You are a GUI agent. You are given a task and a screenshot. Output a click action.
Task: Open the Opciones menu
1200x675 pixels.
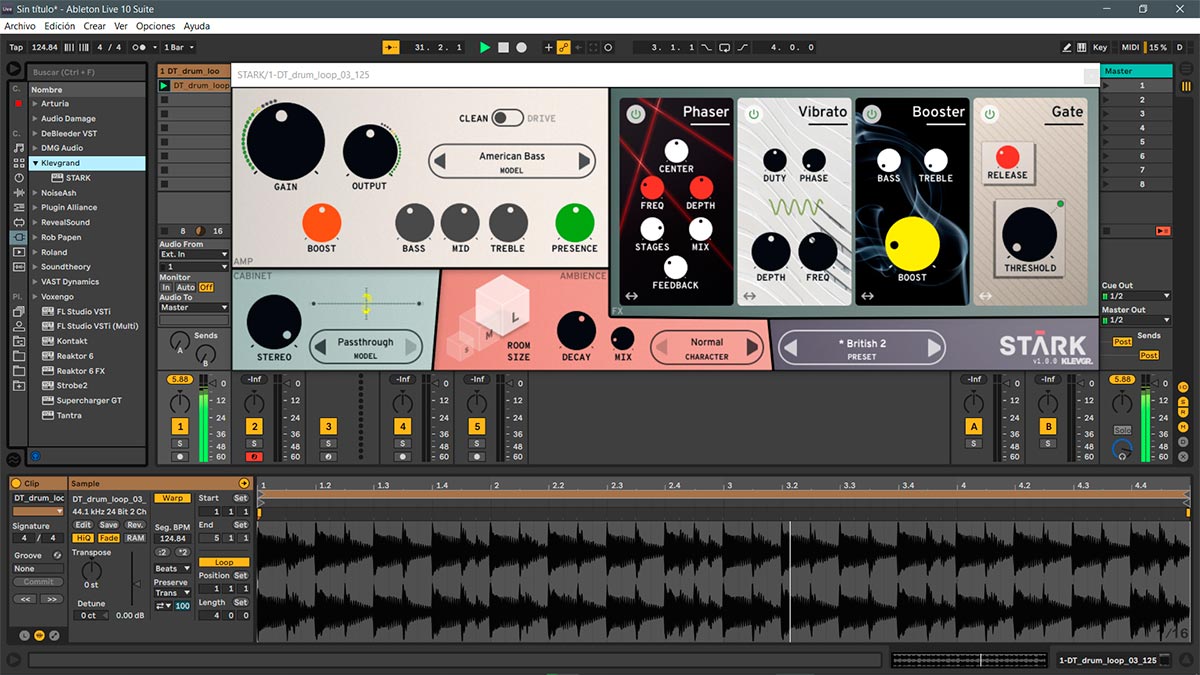(155, 26)
